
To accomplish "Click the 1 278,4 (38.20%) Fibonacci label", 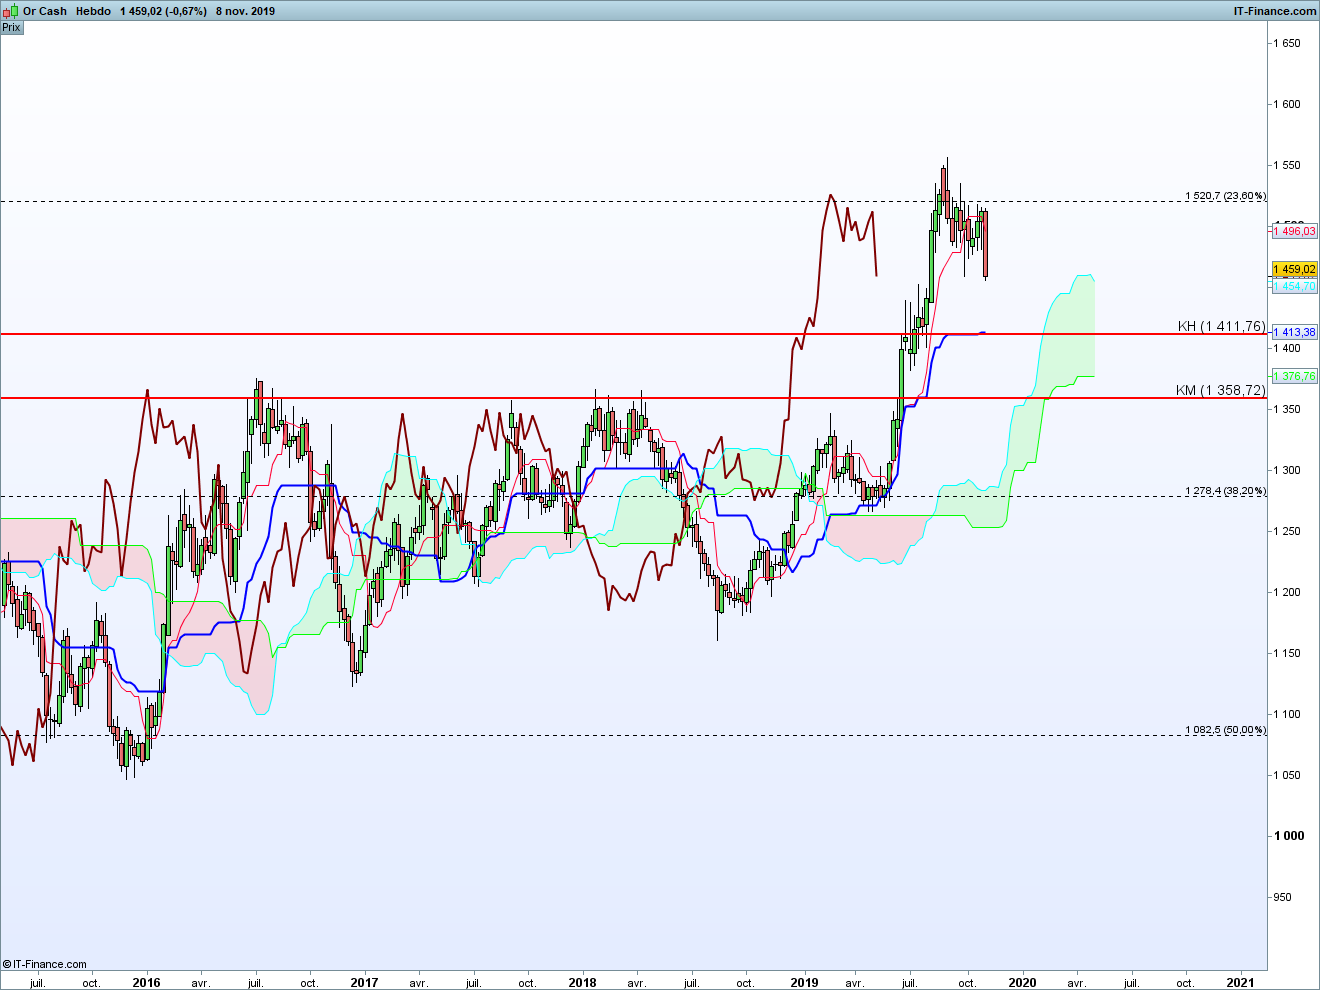I will point(1225,491).
